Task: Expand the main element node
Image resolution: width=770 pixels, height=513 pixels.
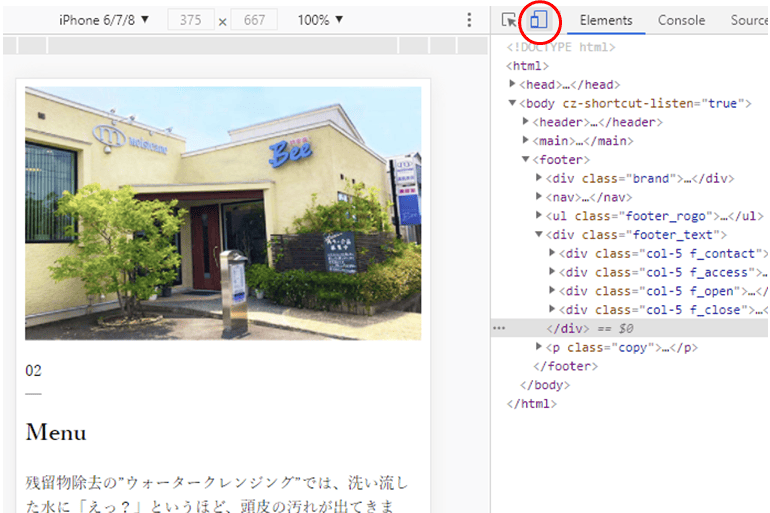Action: (x=525, y=140)
